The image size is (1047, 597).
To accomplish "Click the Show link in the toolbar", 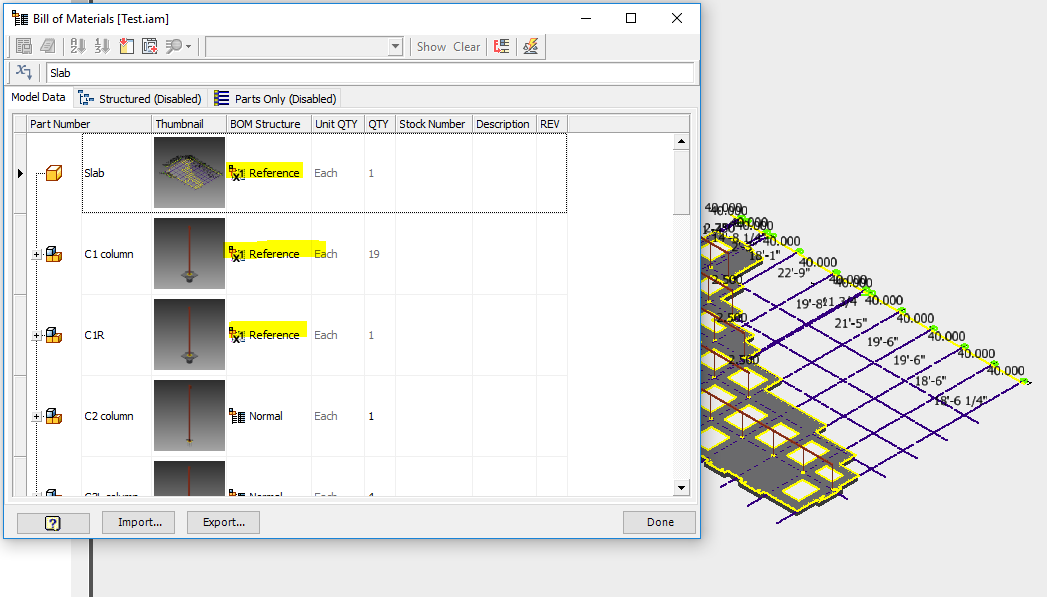I will 430,46.
